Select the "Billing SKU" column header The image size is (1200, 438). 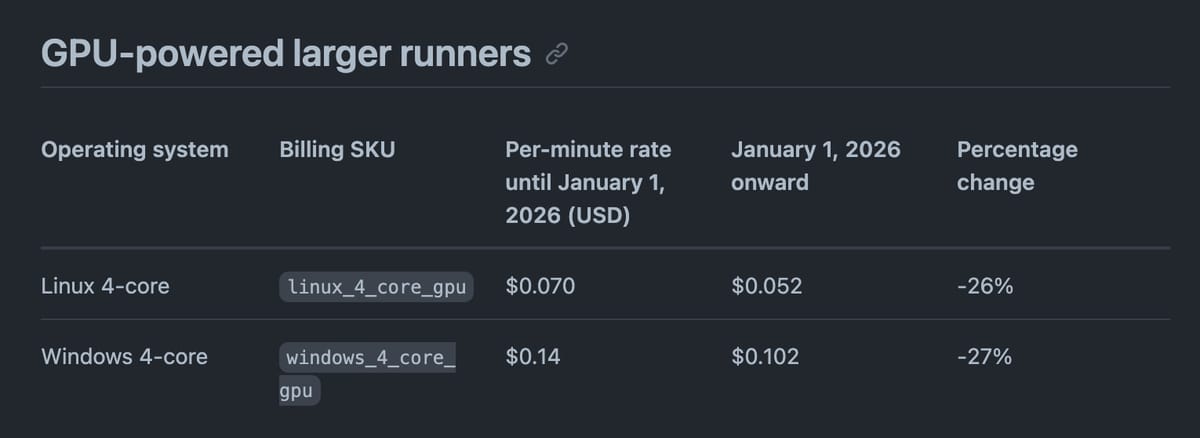[337, 150]
